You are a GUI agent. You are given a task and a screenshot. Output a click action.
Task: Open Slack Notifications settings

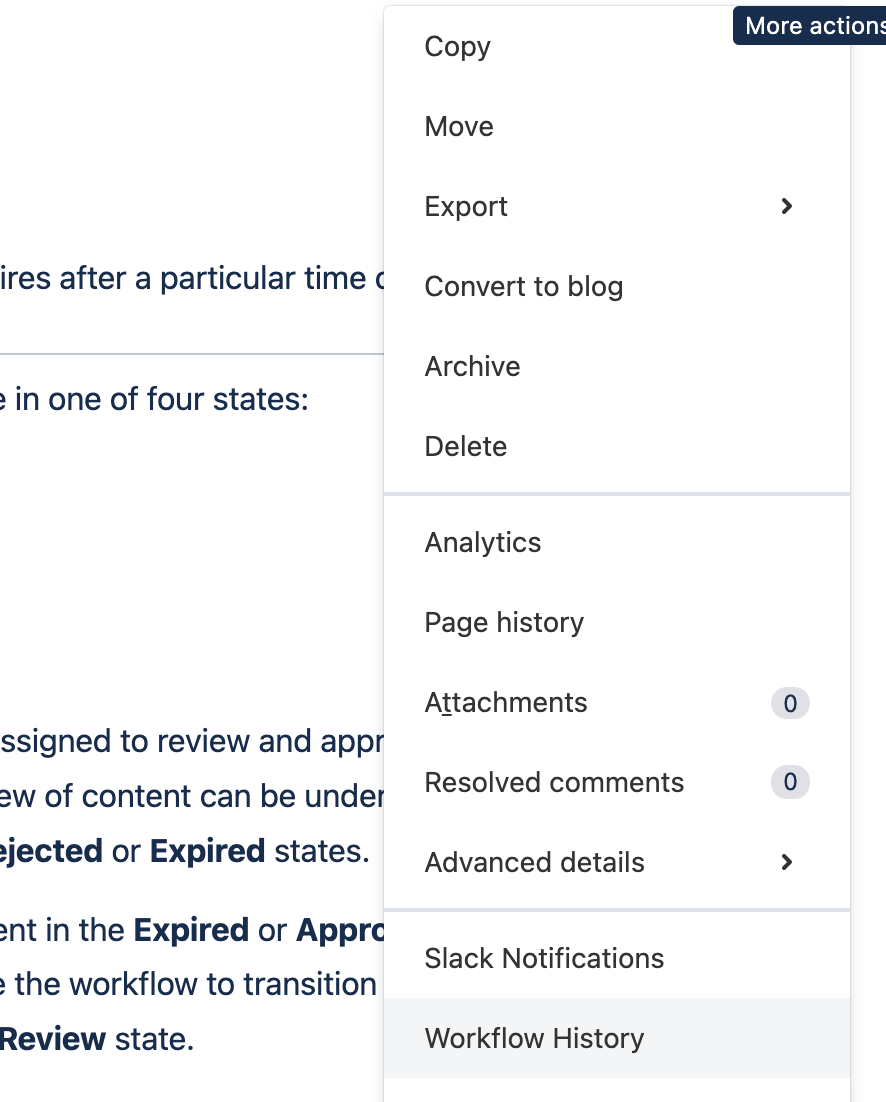tap(617, 959)
